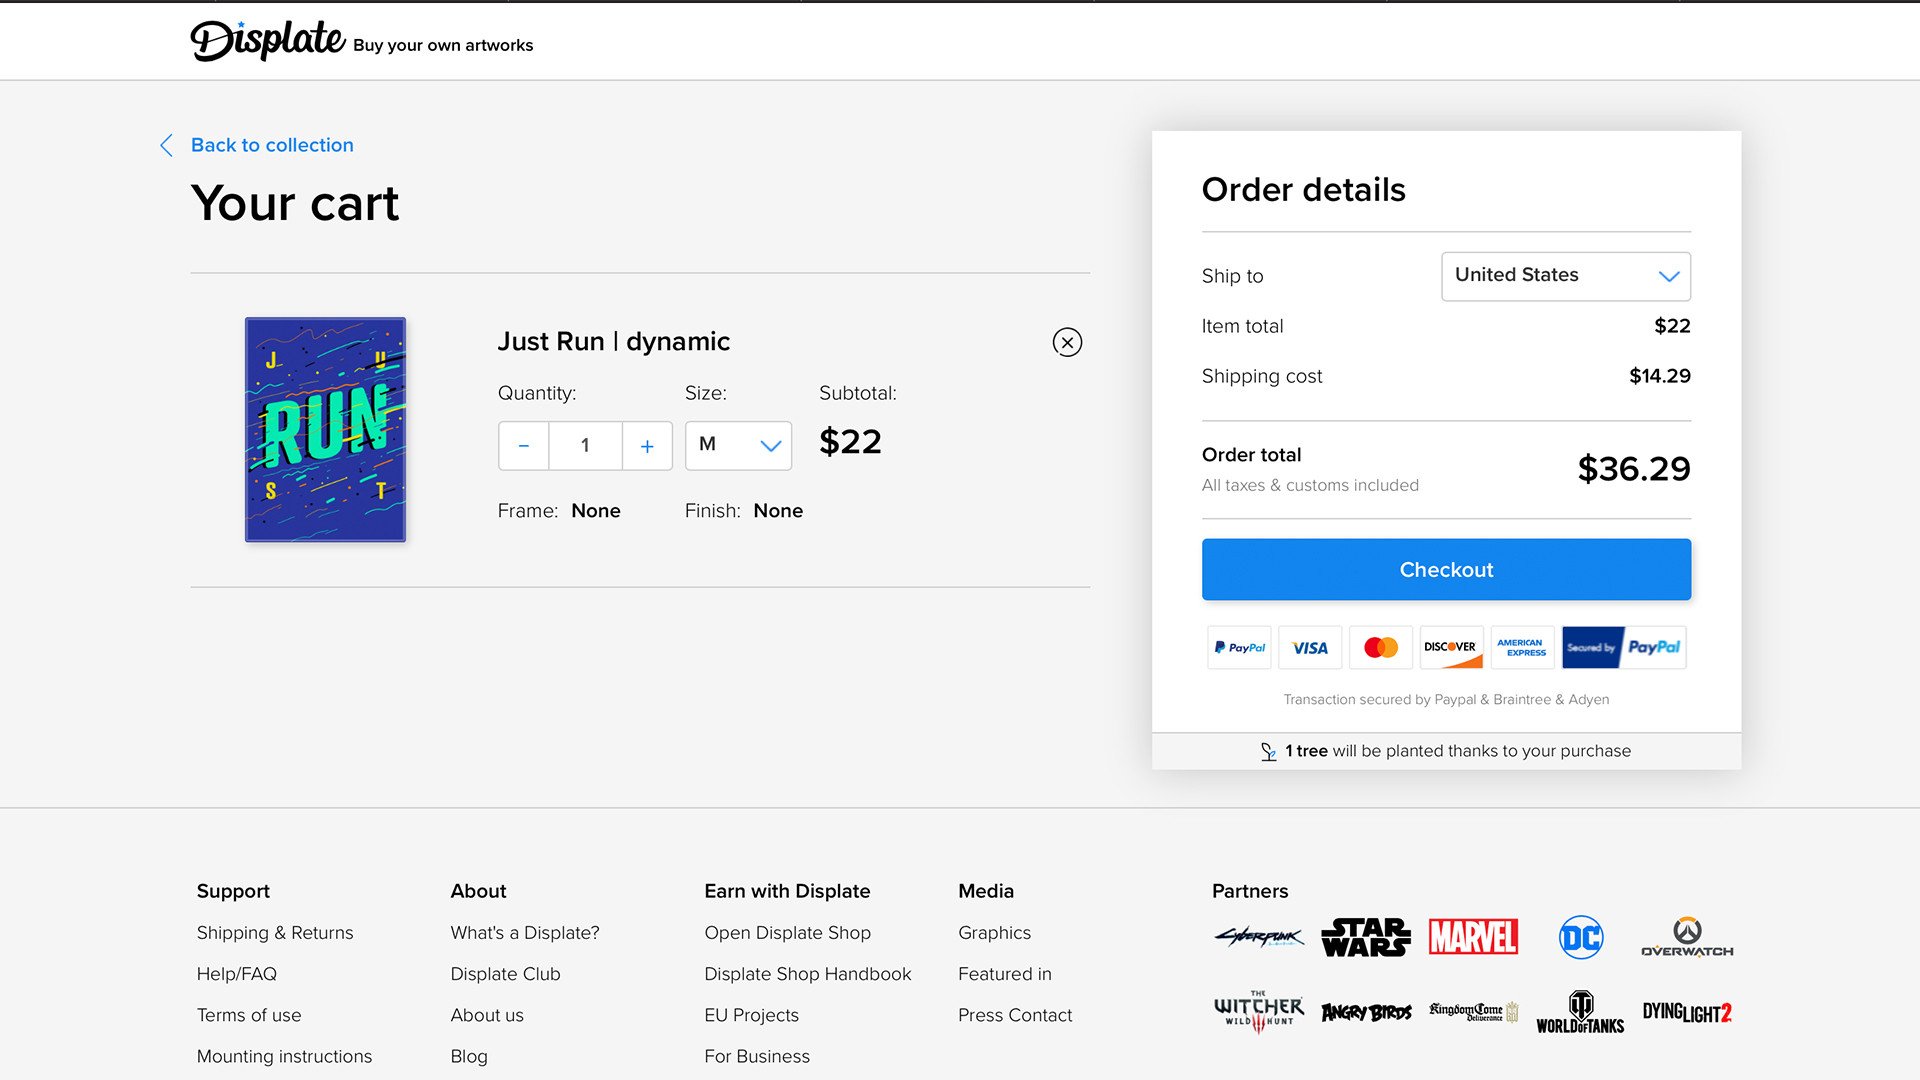Viewport: 1920px width, 1080px height.
Task: Click the $22 subtotal value
Action: (x=850, y=442)
